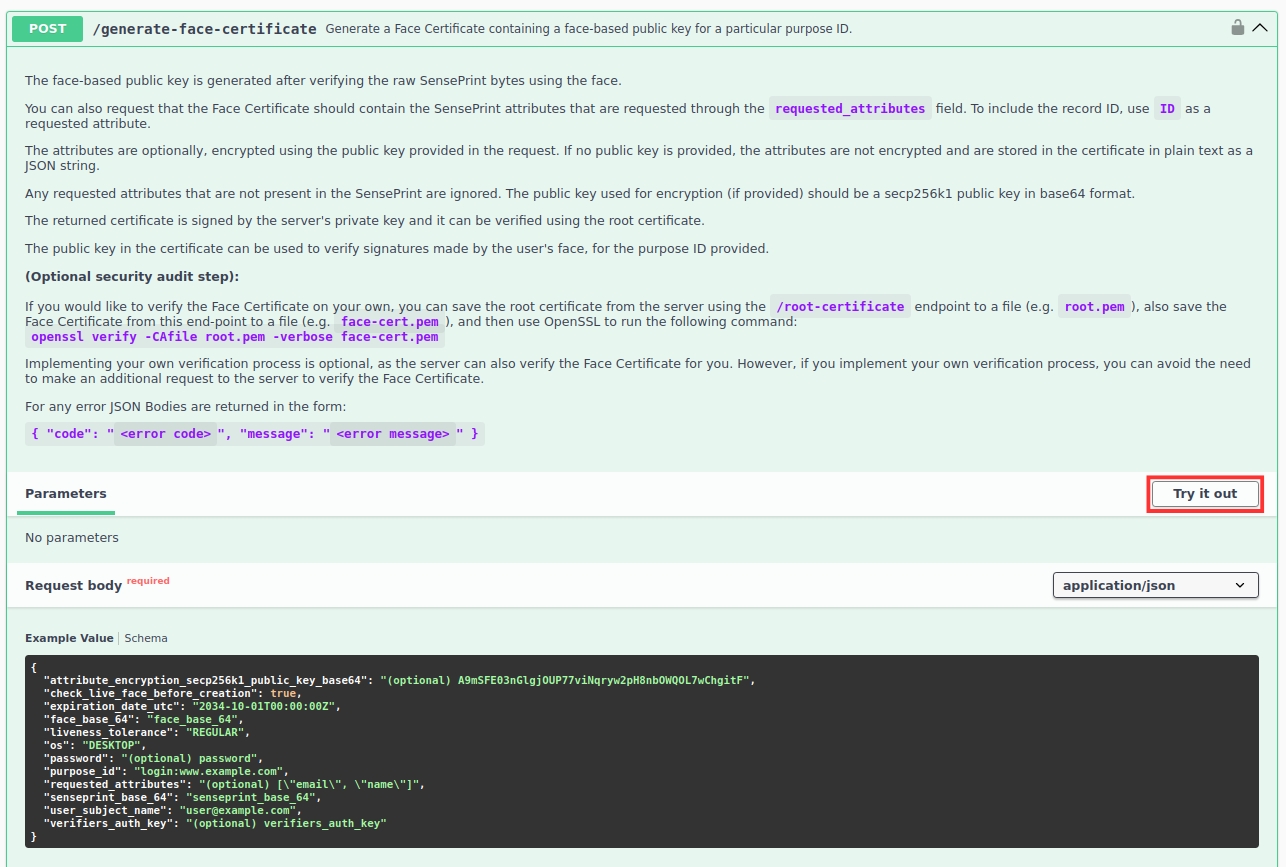Viewport: 1286px width, 867px height.
Task: Click the authorization lock icon
Action: click(x=1237, y=28)
